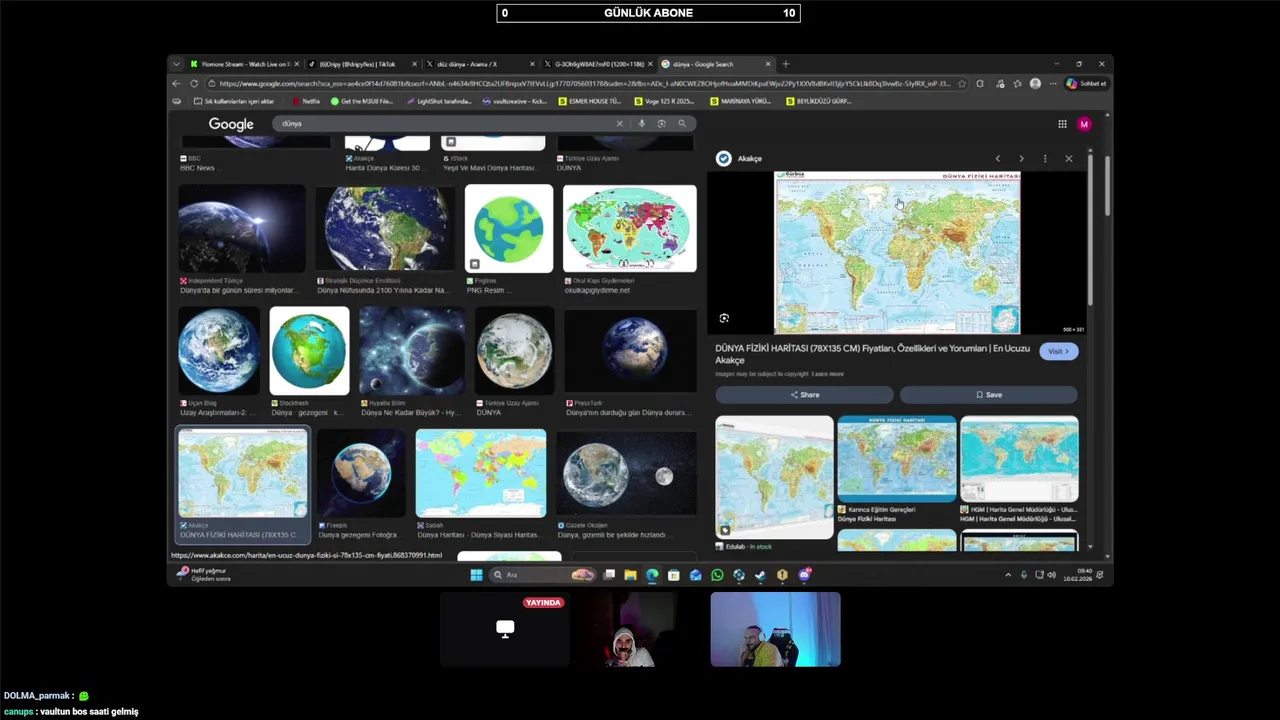
Task: Click the page vertical scrollbar
Action: point(1107,185)
